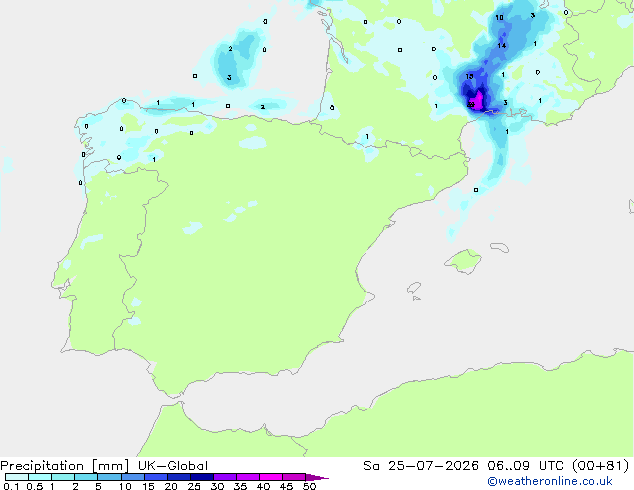Click the 2–5 mm legend color swatch
This screenshot has height=490, width=634.
pyautogui.click(x=86, y=477)
